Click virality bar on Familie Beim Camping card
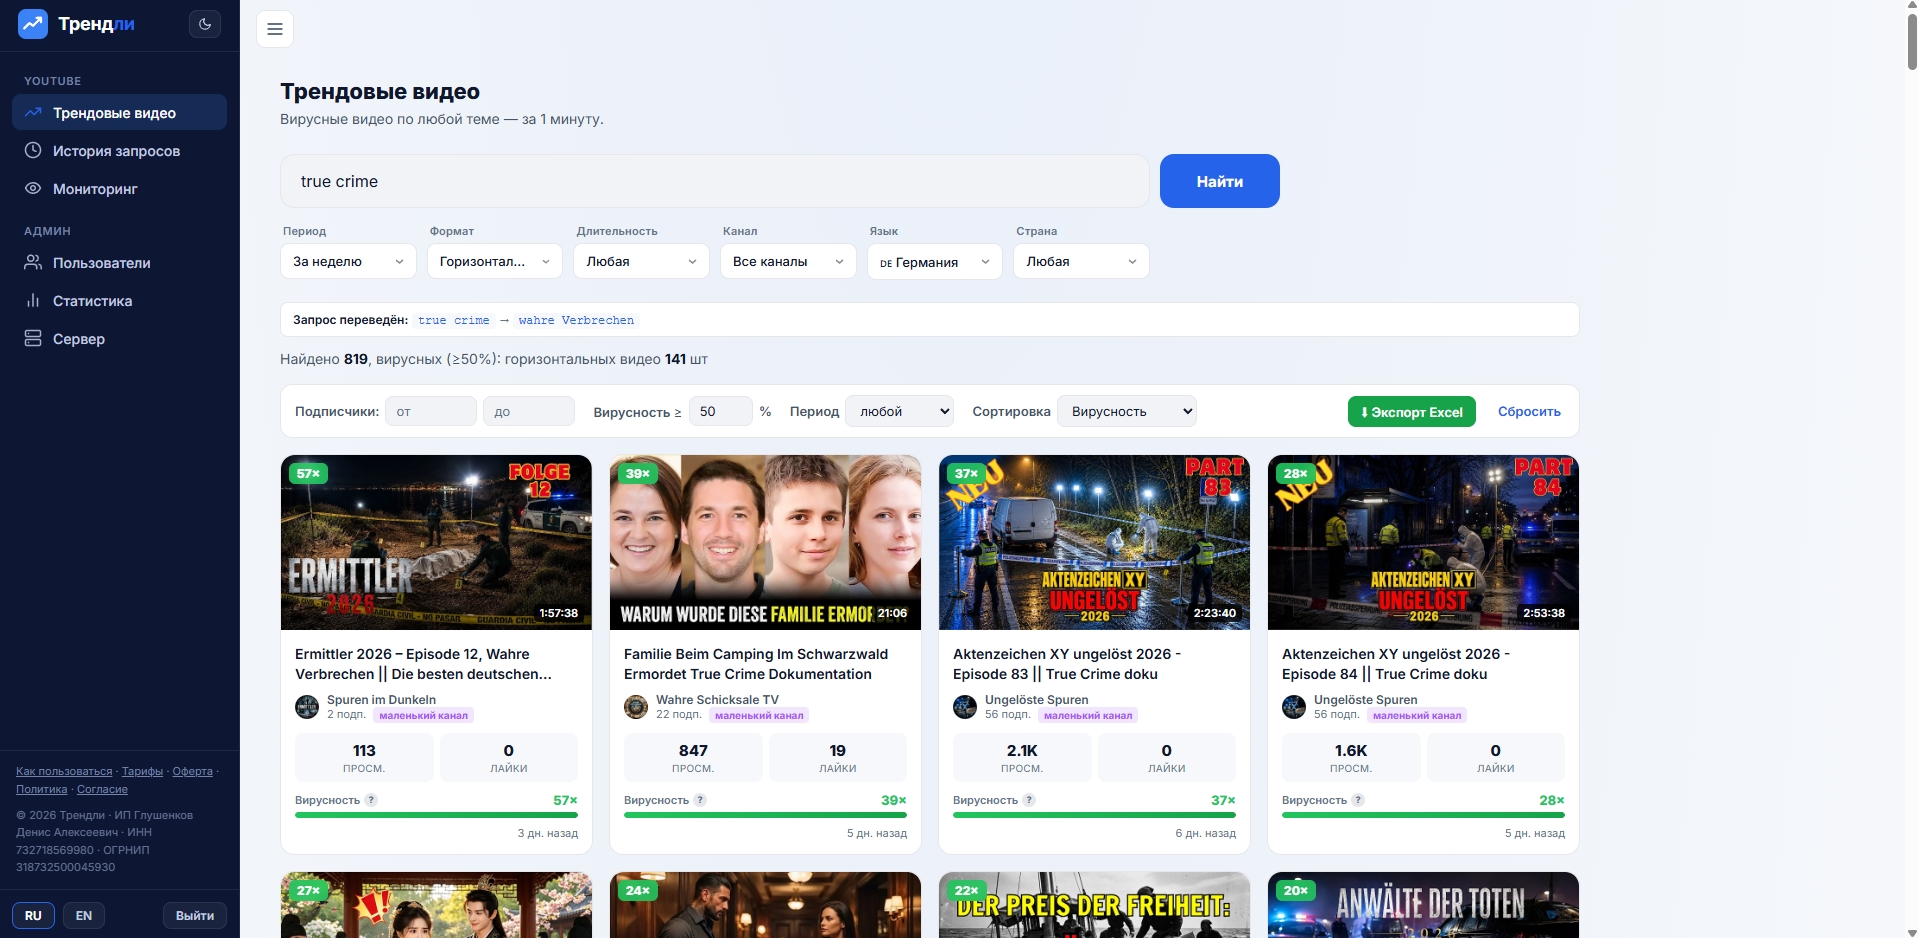The image size is (1919, 938). coord(765,815)
